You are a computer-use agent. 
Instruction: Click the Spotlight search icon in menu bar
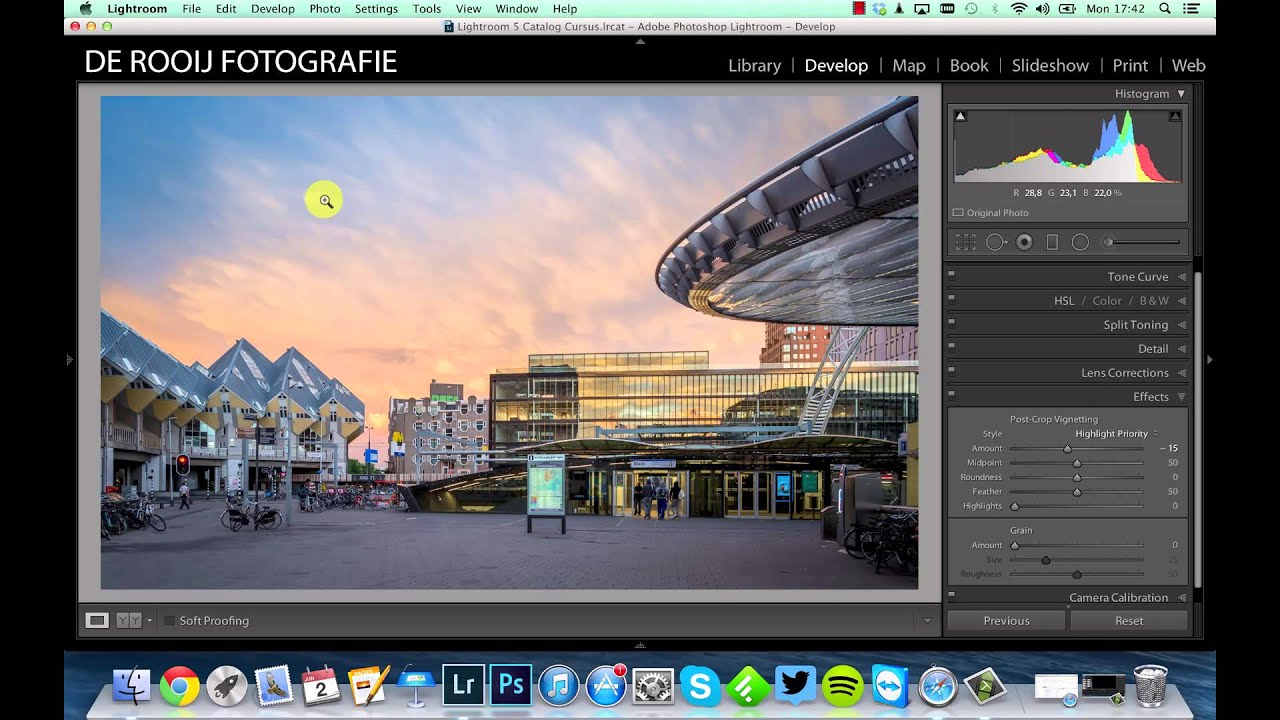(1165, 9)
